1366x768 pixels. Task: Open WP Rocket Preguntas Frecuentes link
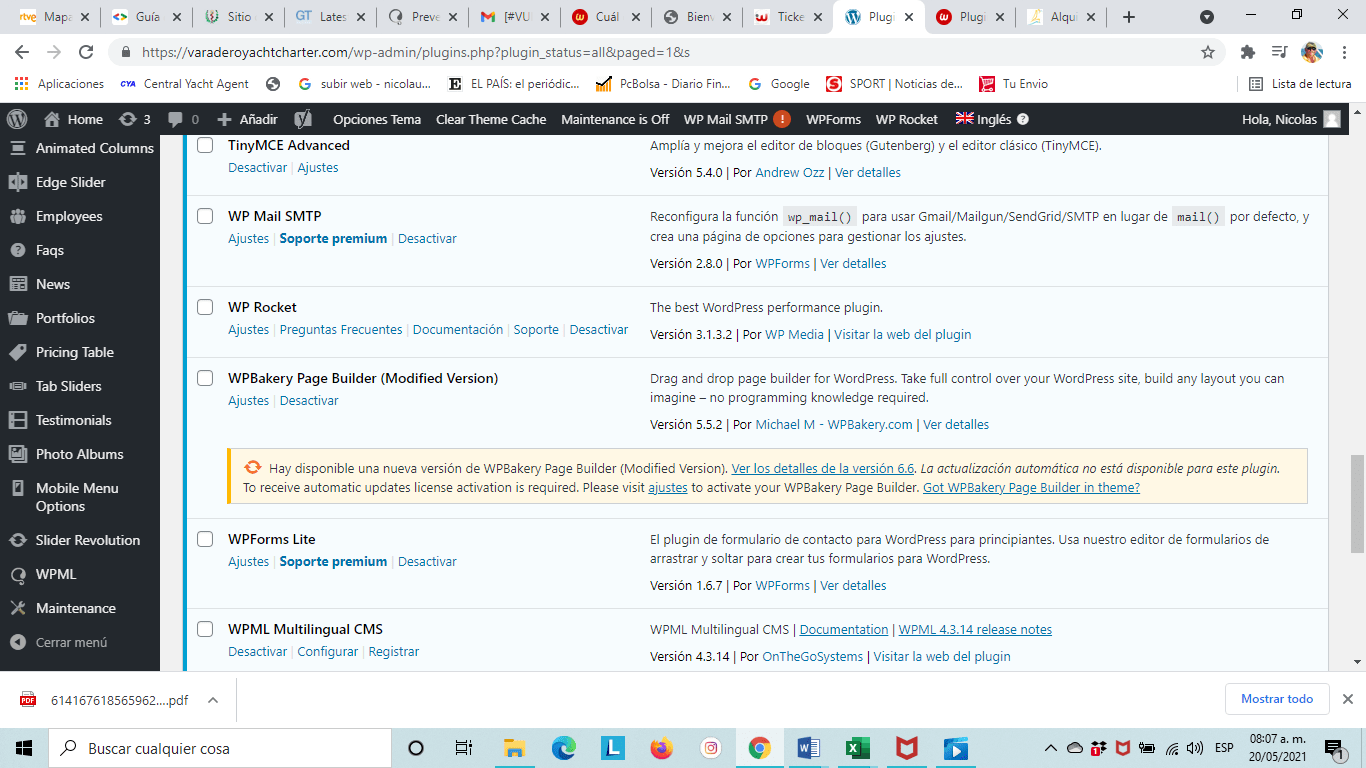(x=341, y=329)
